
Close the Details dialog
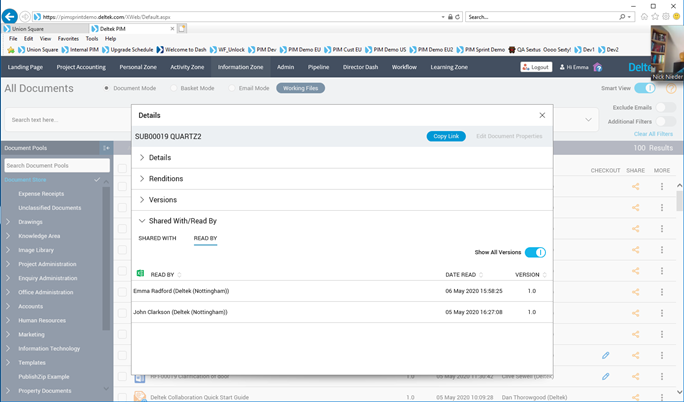(542, 116)
